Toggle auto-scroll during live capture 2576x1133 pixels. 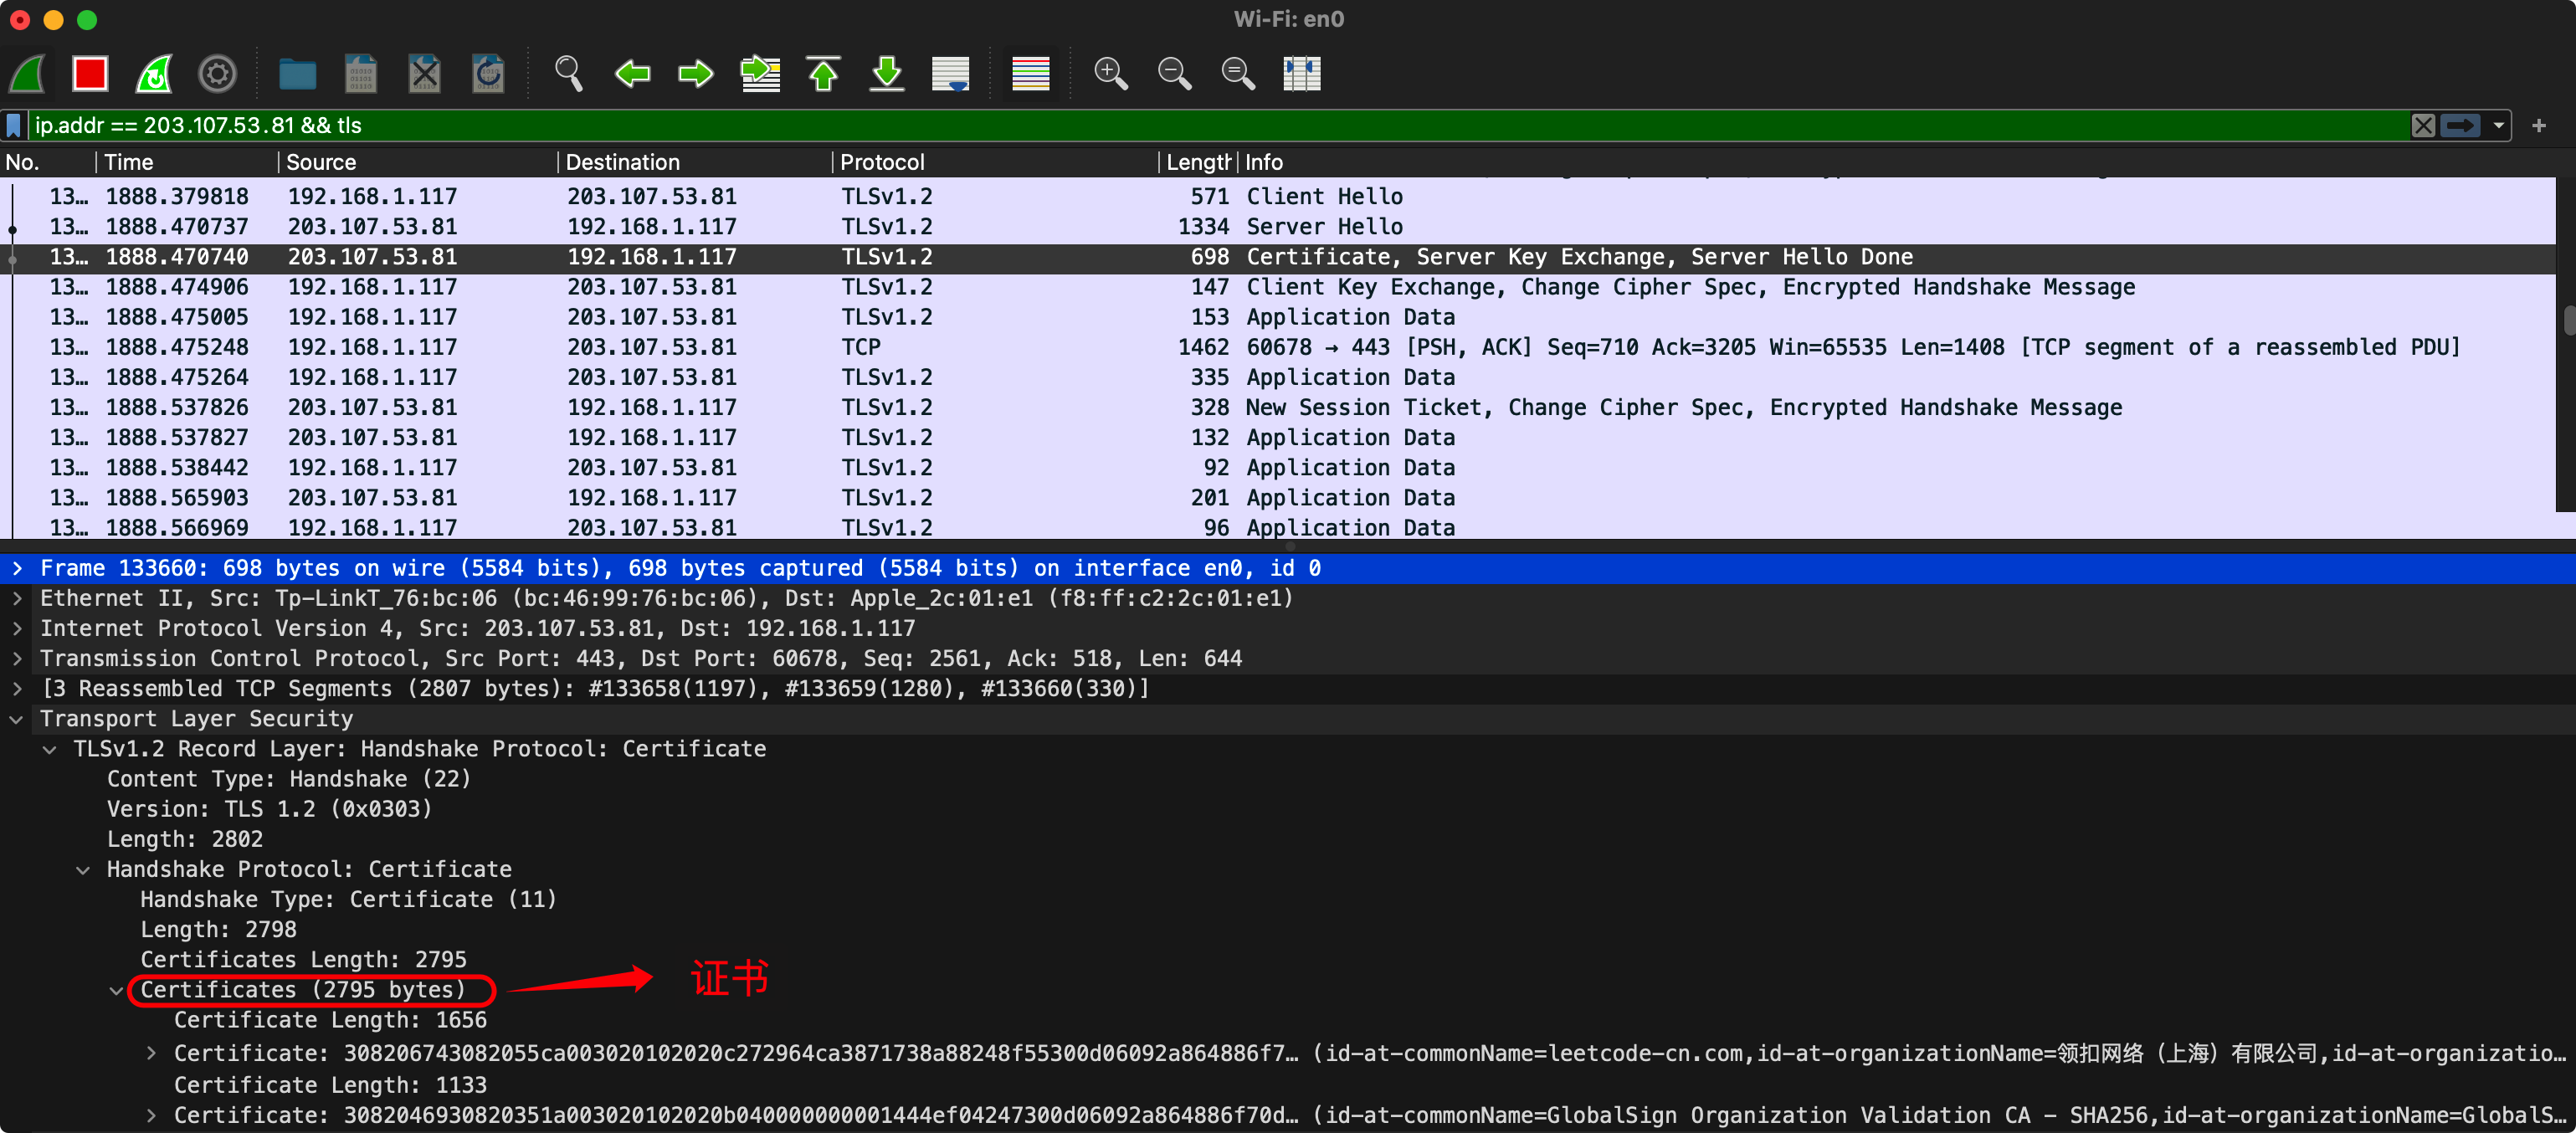950,74
